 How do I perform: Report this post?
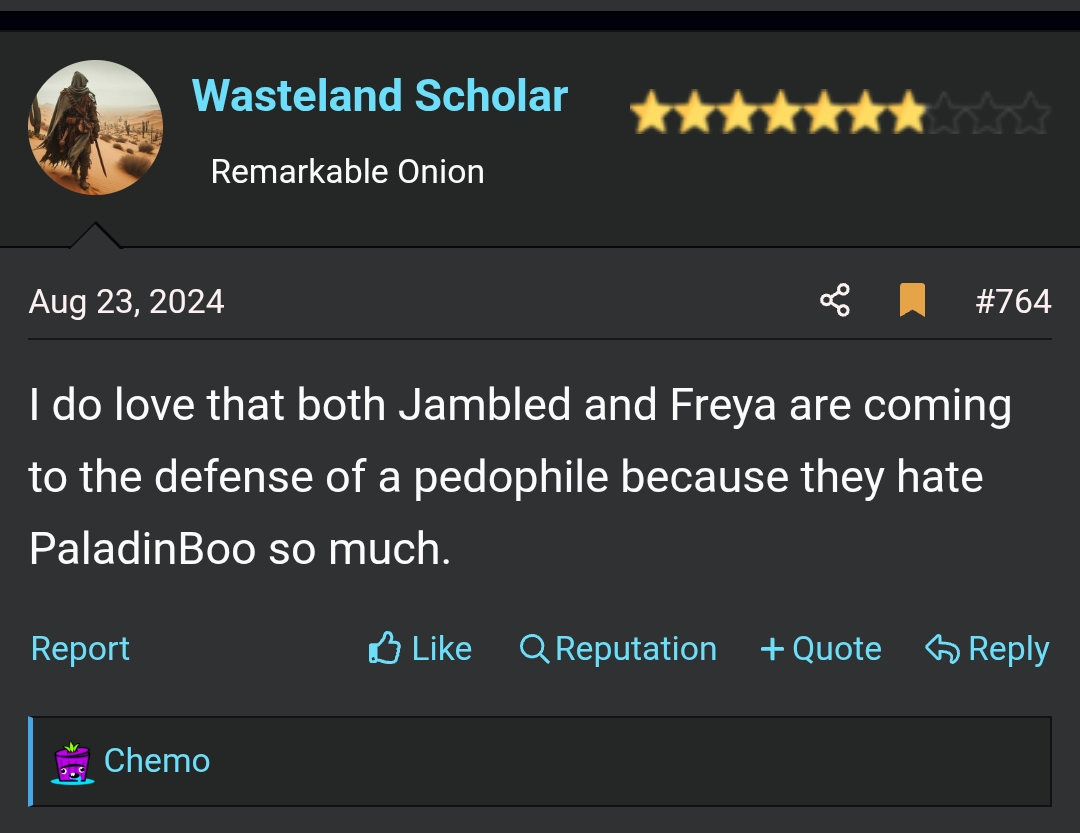coord(81,649)
